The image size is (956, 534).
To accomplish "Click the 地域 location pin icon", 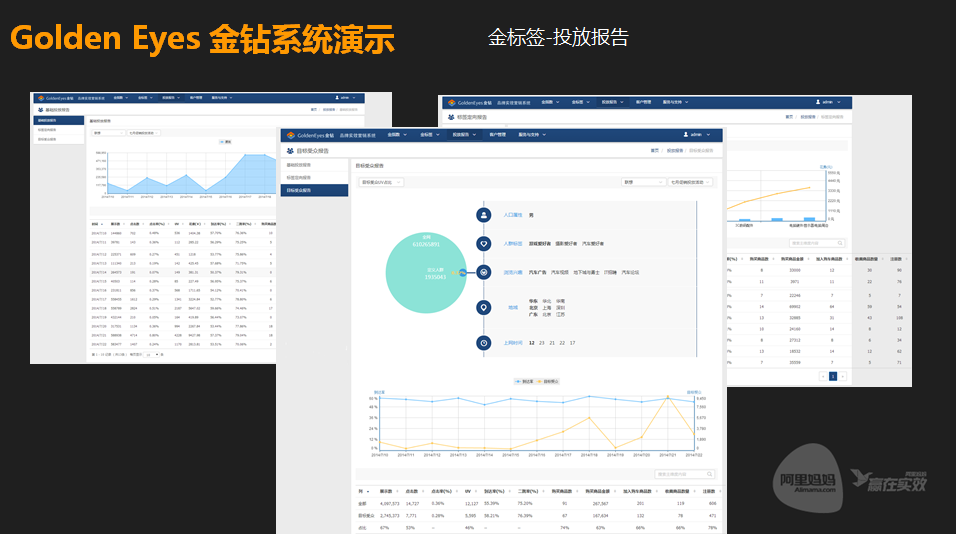I will [x=483, y=308].
